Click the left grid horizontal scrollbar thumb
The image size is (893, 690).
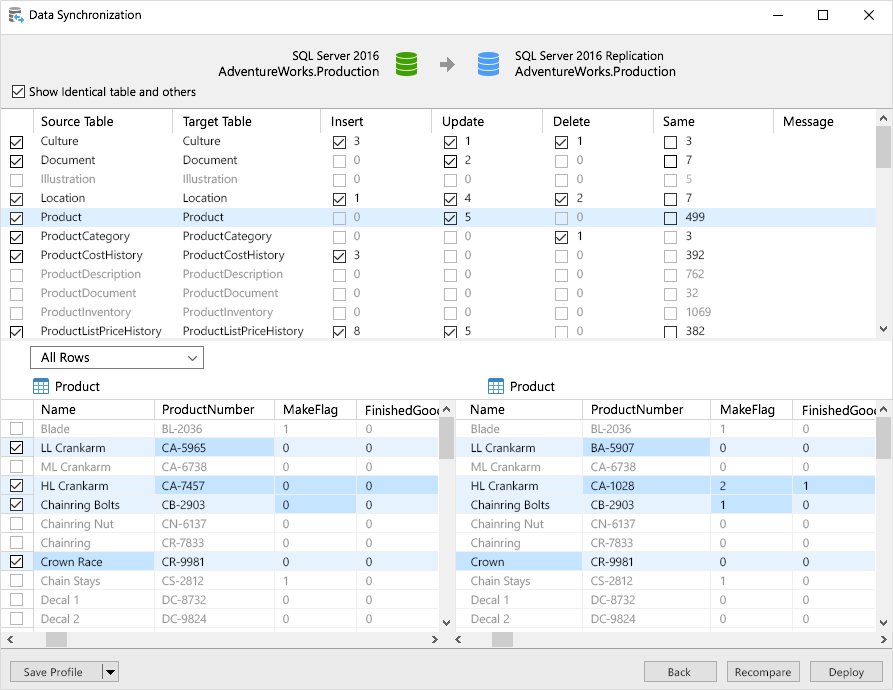point(56,639)
